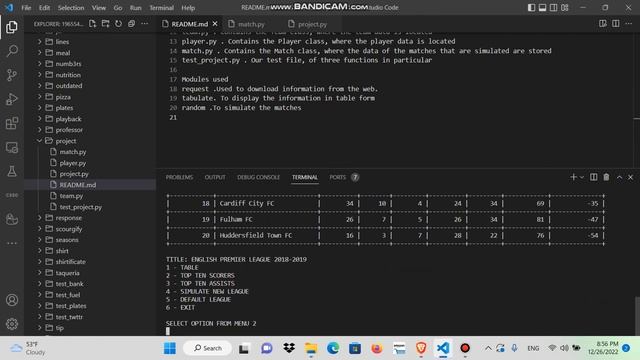
Task: Open the Accounts icon in activity bar
Action: 12,300
